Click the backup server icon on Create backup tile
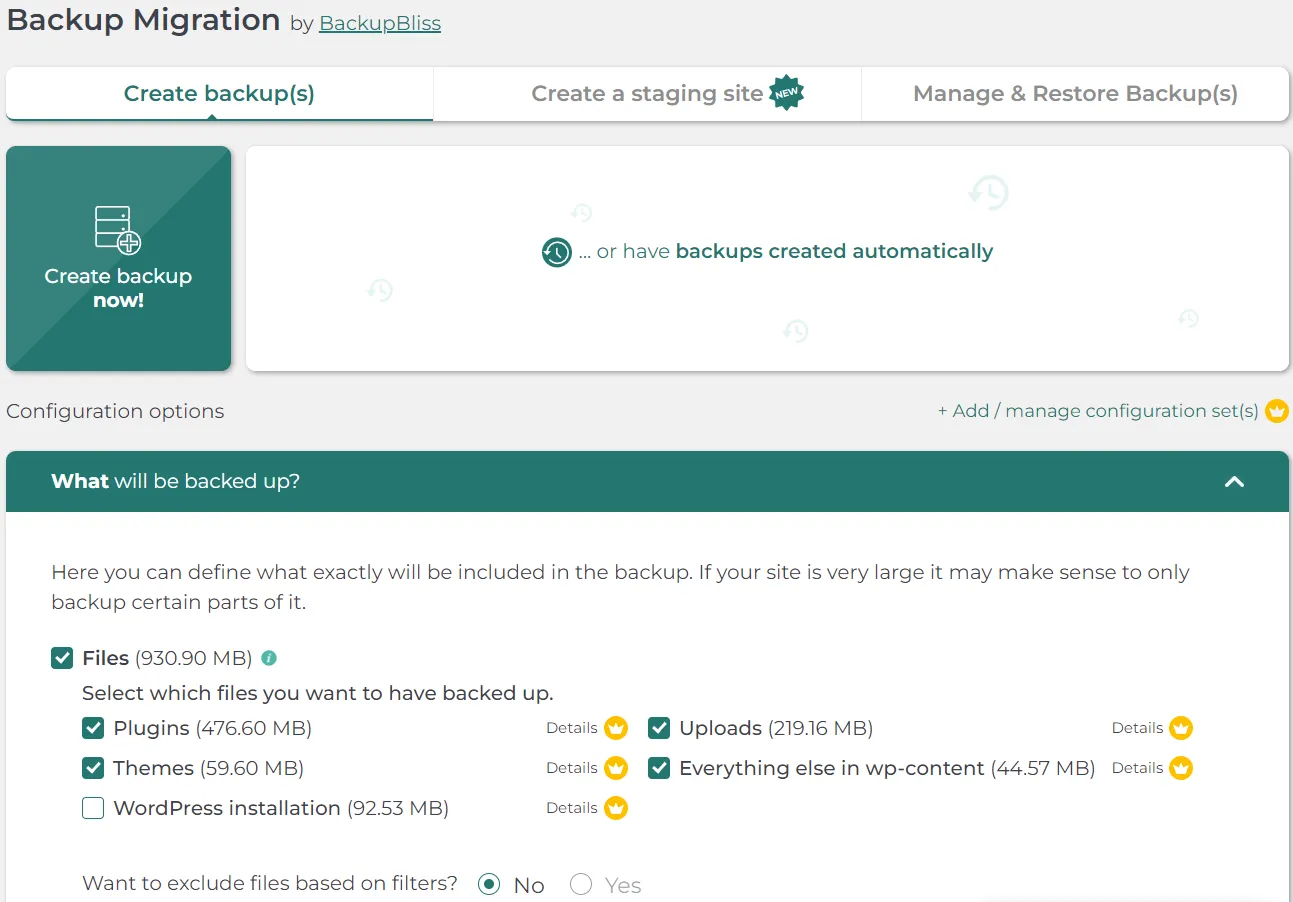The image size is (1293, 902). point(118,228)
